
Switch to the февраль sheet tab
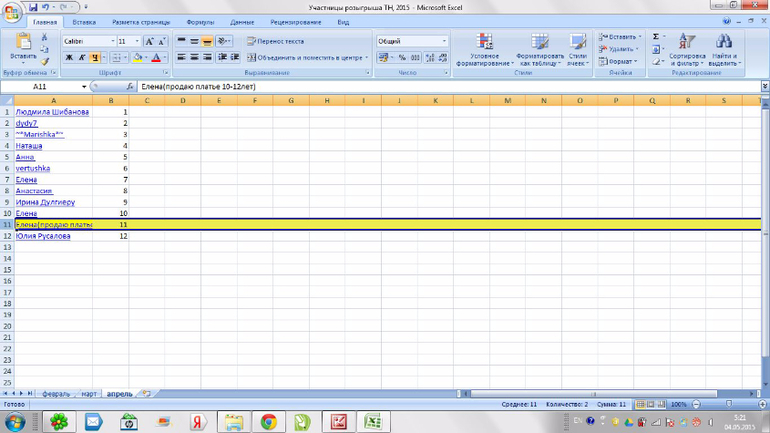(x=56, y=394)
